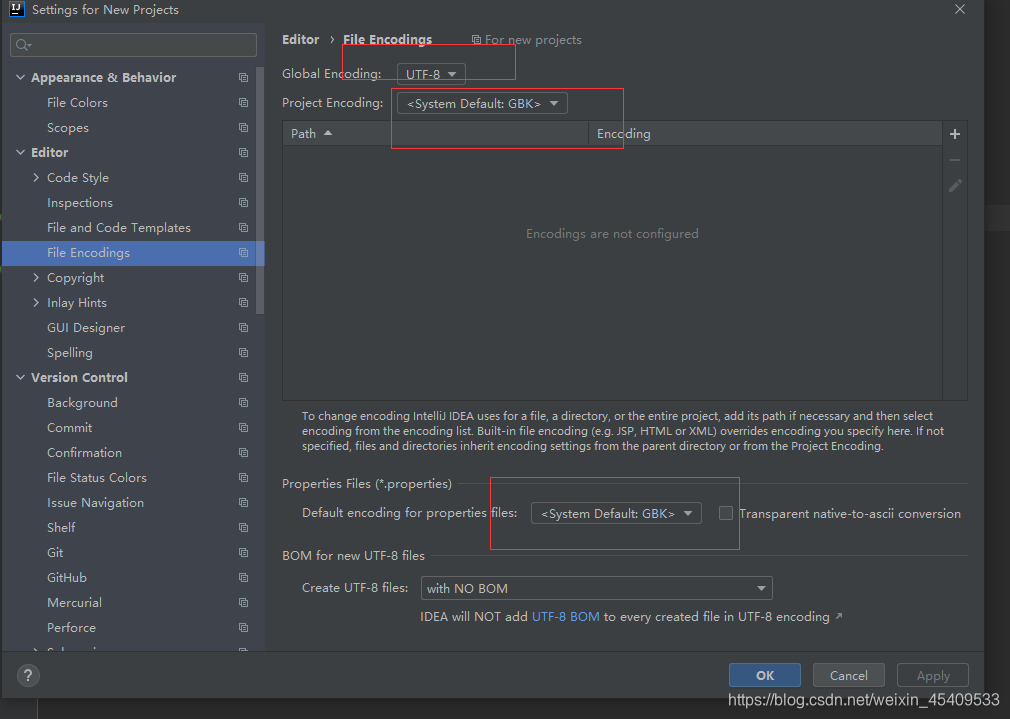Open File Status Colors page
The height and width of the screenshot is (719, 1010).
(x=97, y=477)
